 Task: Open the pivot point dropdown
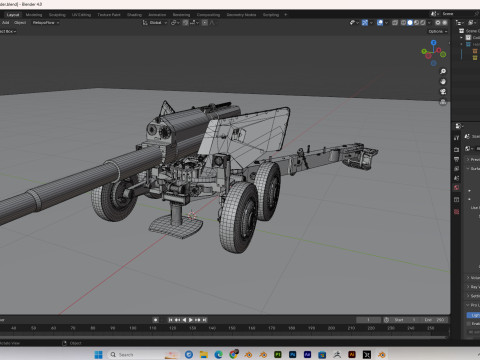(175, 23)
